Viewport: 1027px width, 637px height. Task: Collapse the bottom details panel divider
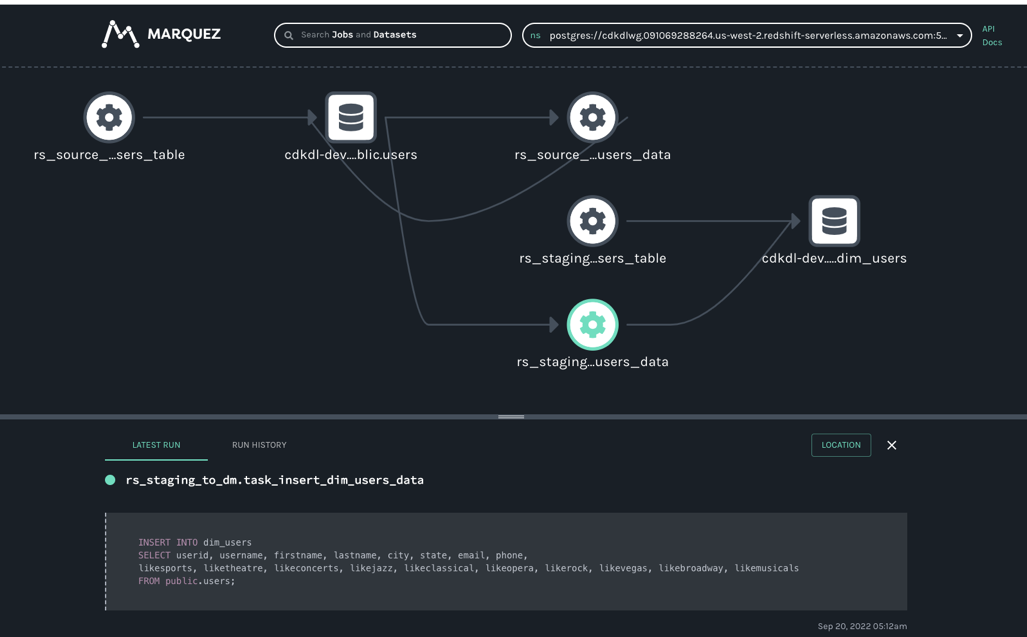point(512,417)
